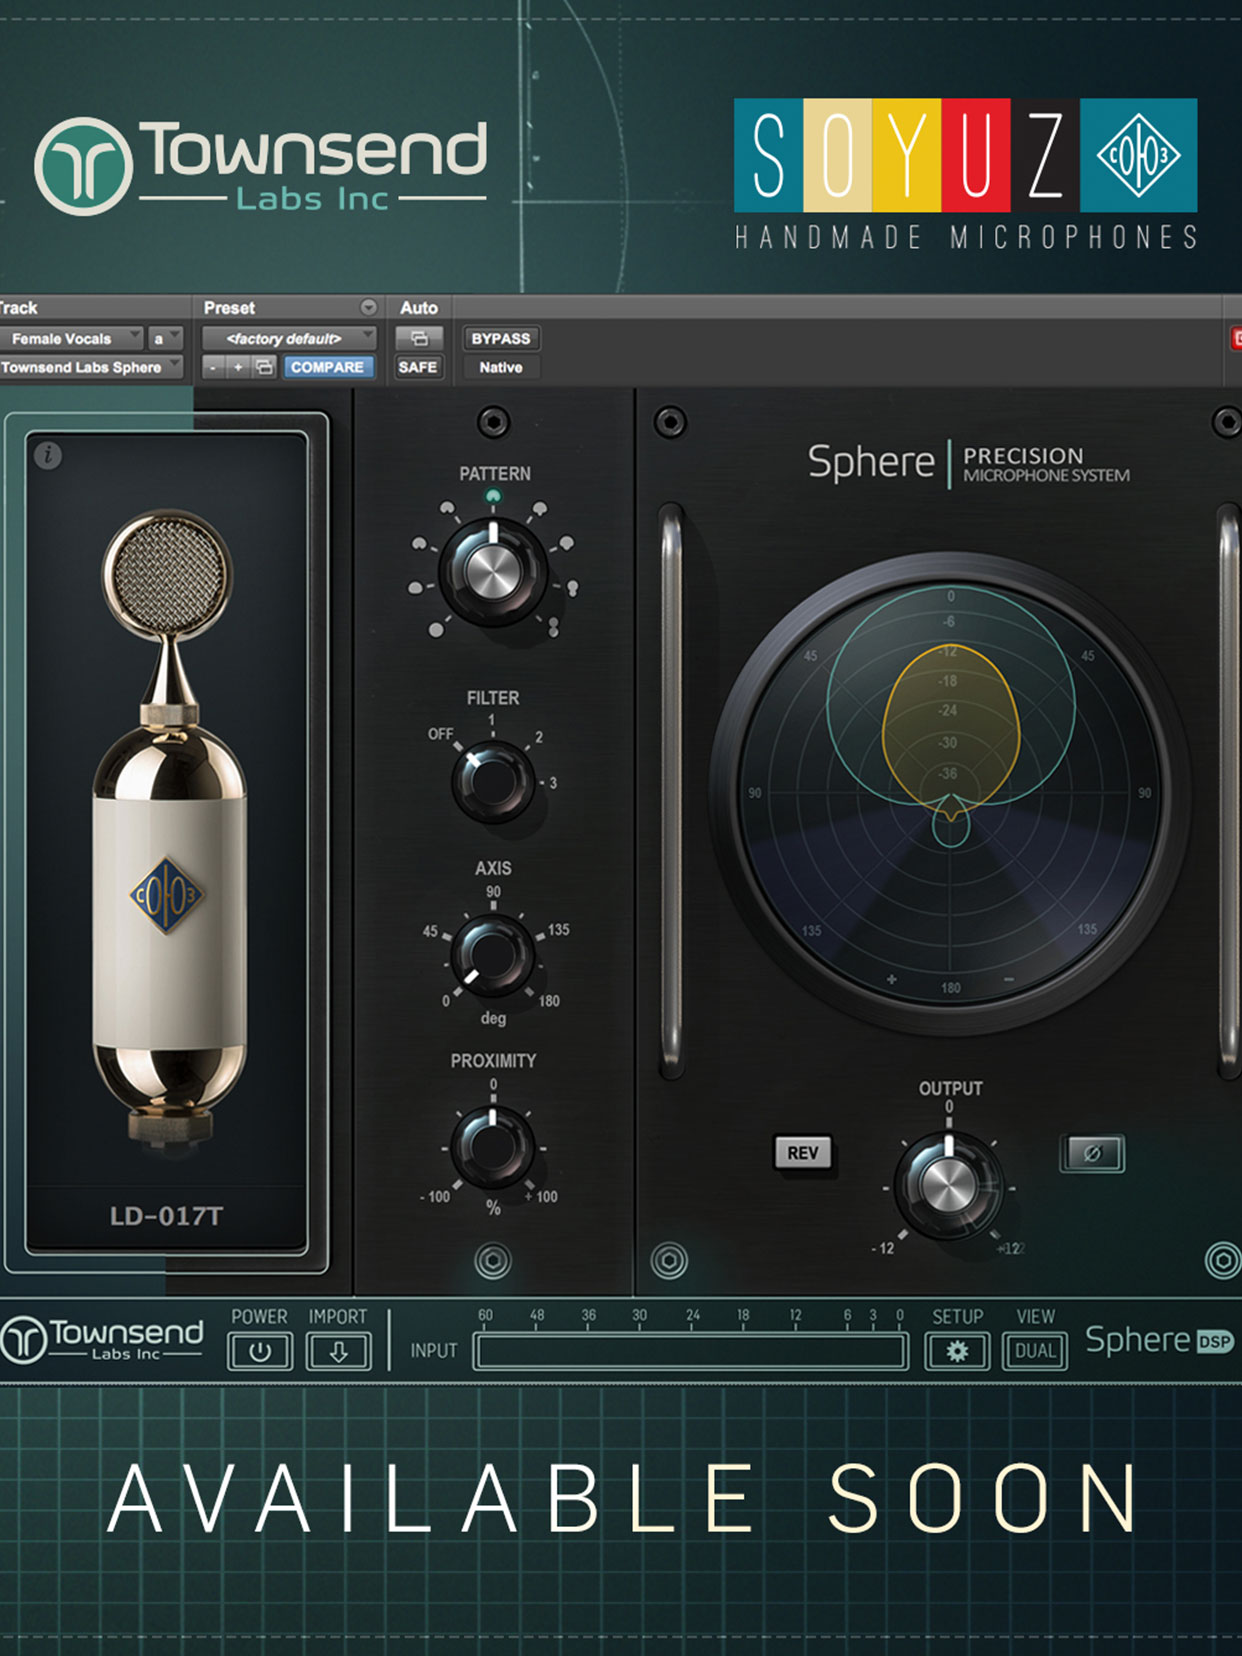Open the Preset menu round arrow
Screen dimensions: 1242x1656
(368, 307)
